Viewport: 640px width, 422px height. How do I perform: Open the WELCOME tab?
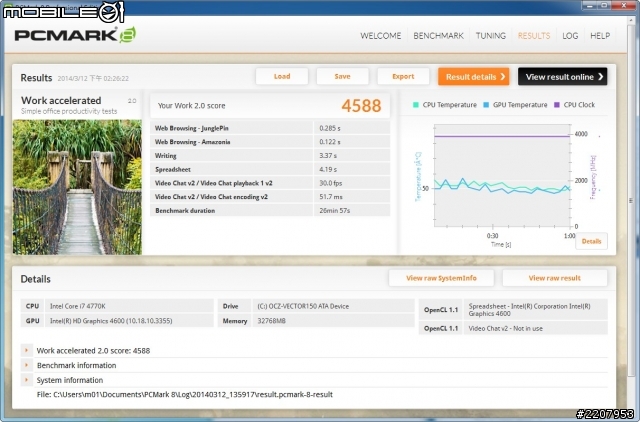[x=380, y=36]
